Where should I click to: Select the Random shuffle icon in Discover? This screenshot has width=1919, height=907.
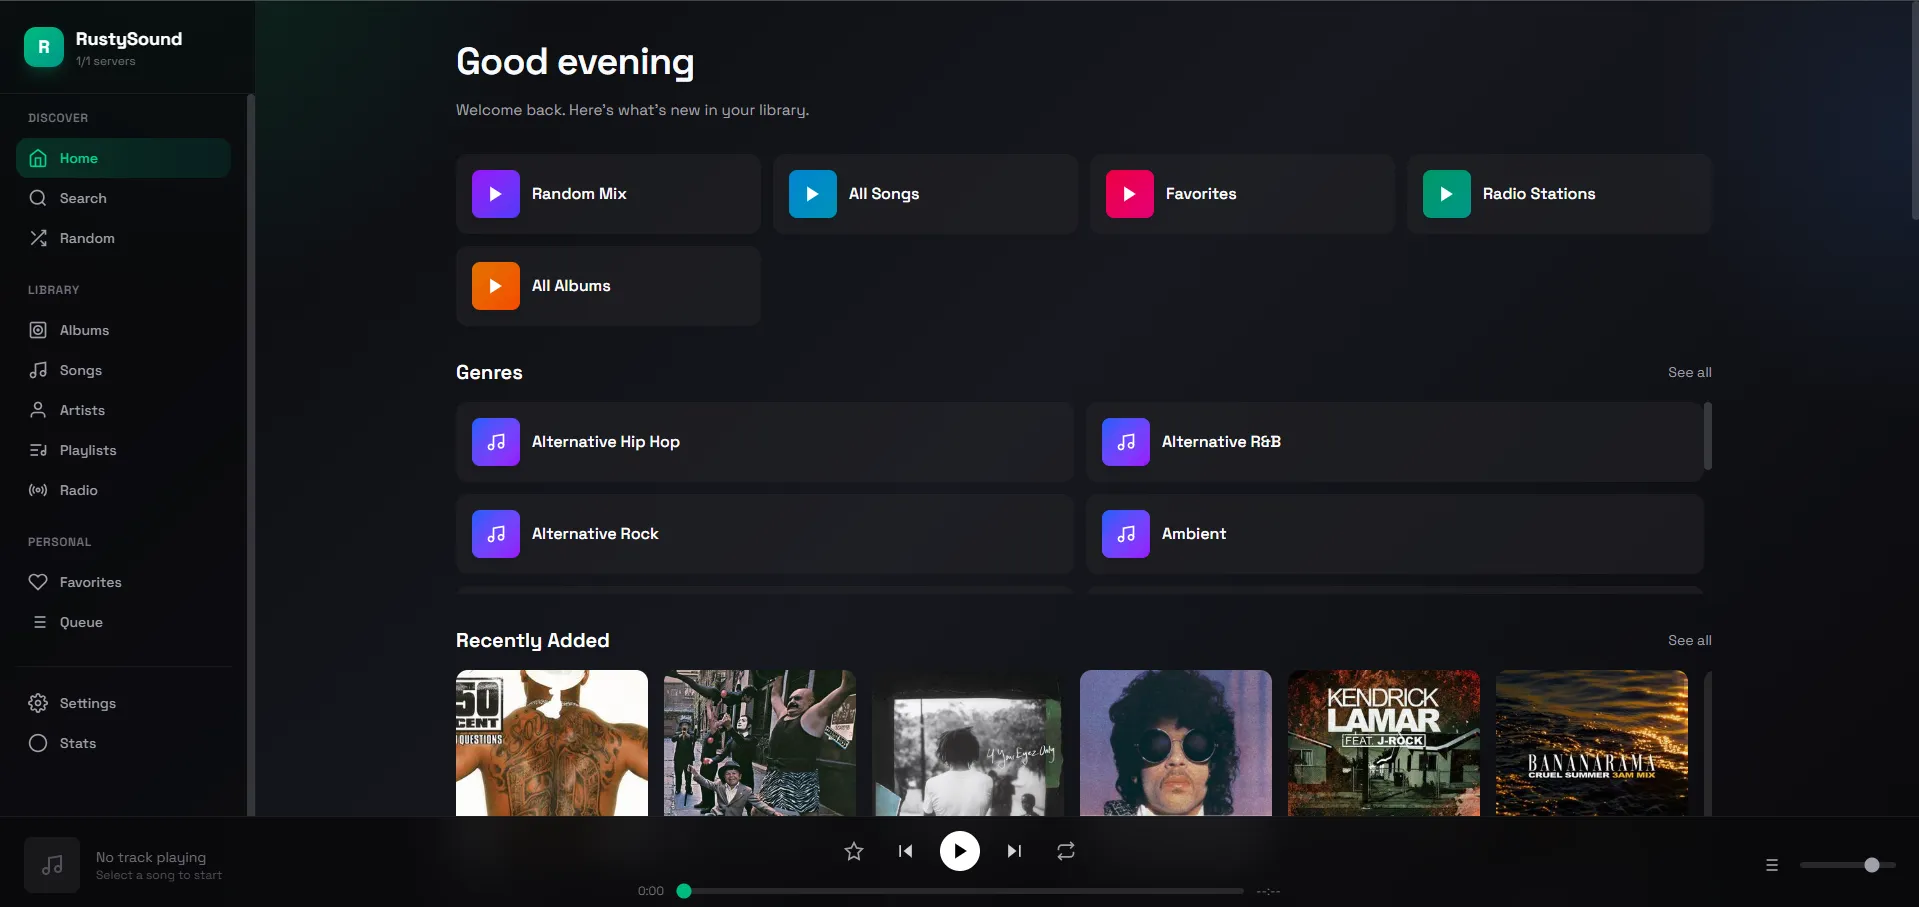point(38,238)
